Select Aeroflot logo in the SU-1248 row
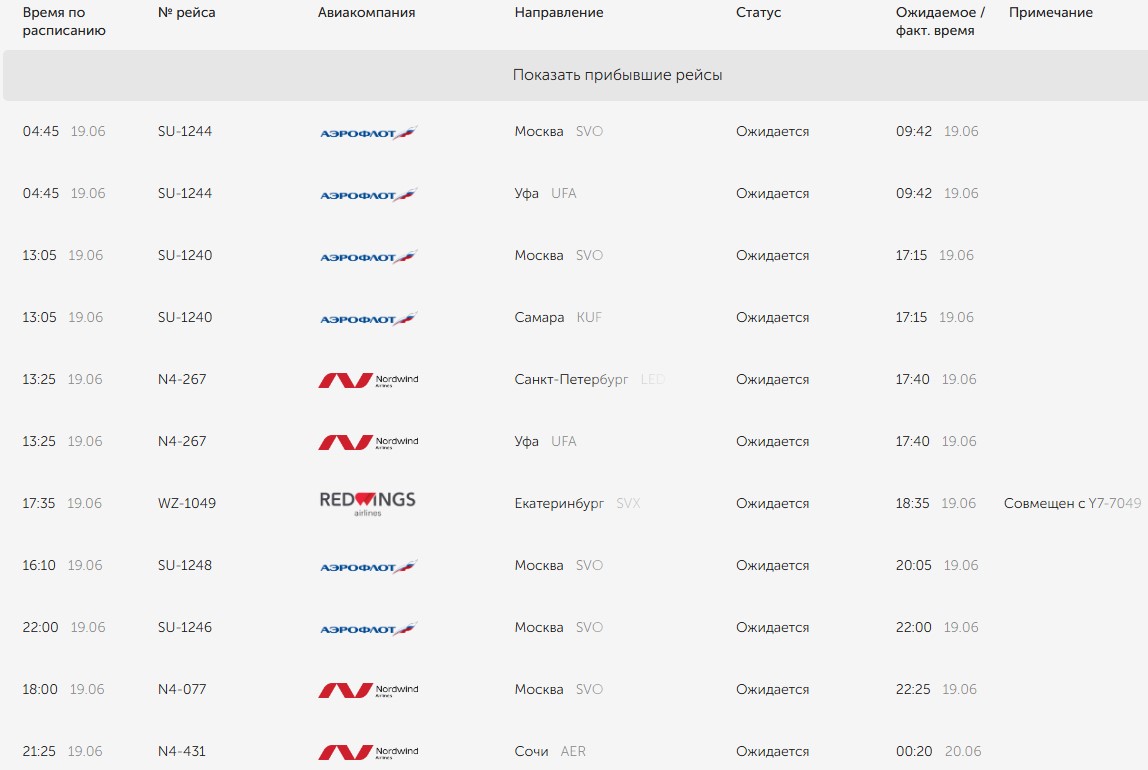 coord(368,566)
